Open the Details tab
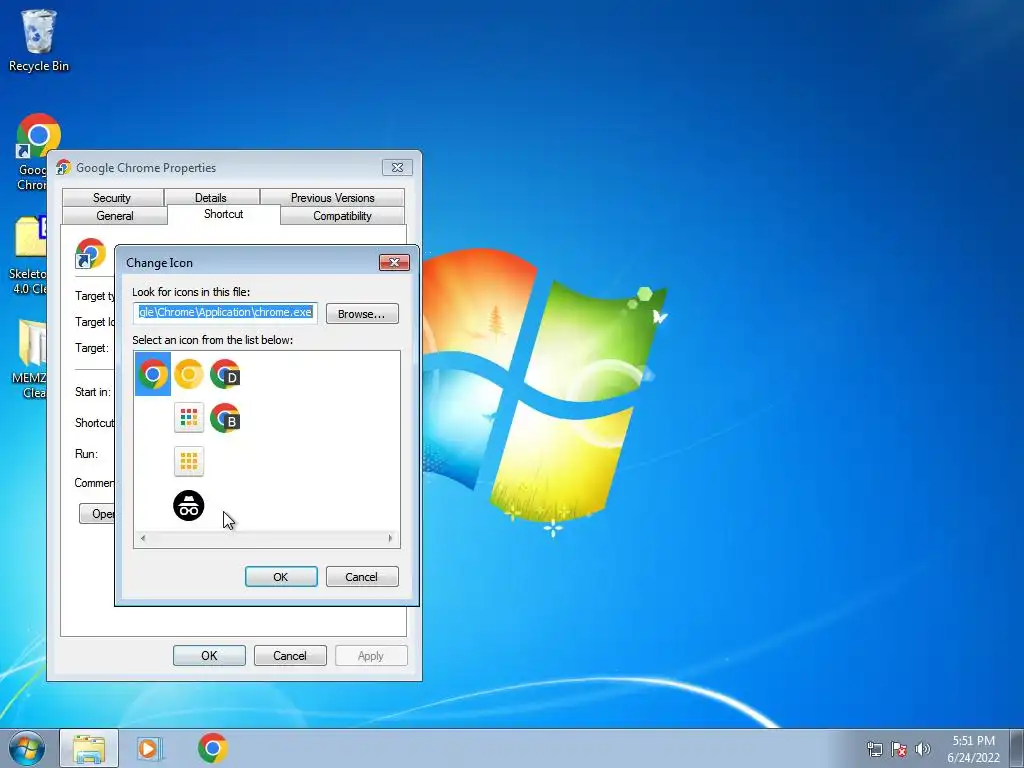Image resolution: width=1024 pixels, height=768 pixels. [211, 197]
